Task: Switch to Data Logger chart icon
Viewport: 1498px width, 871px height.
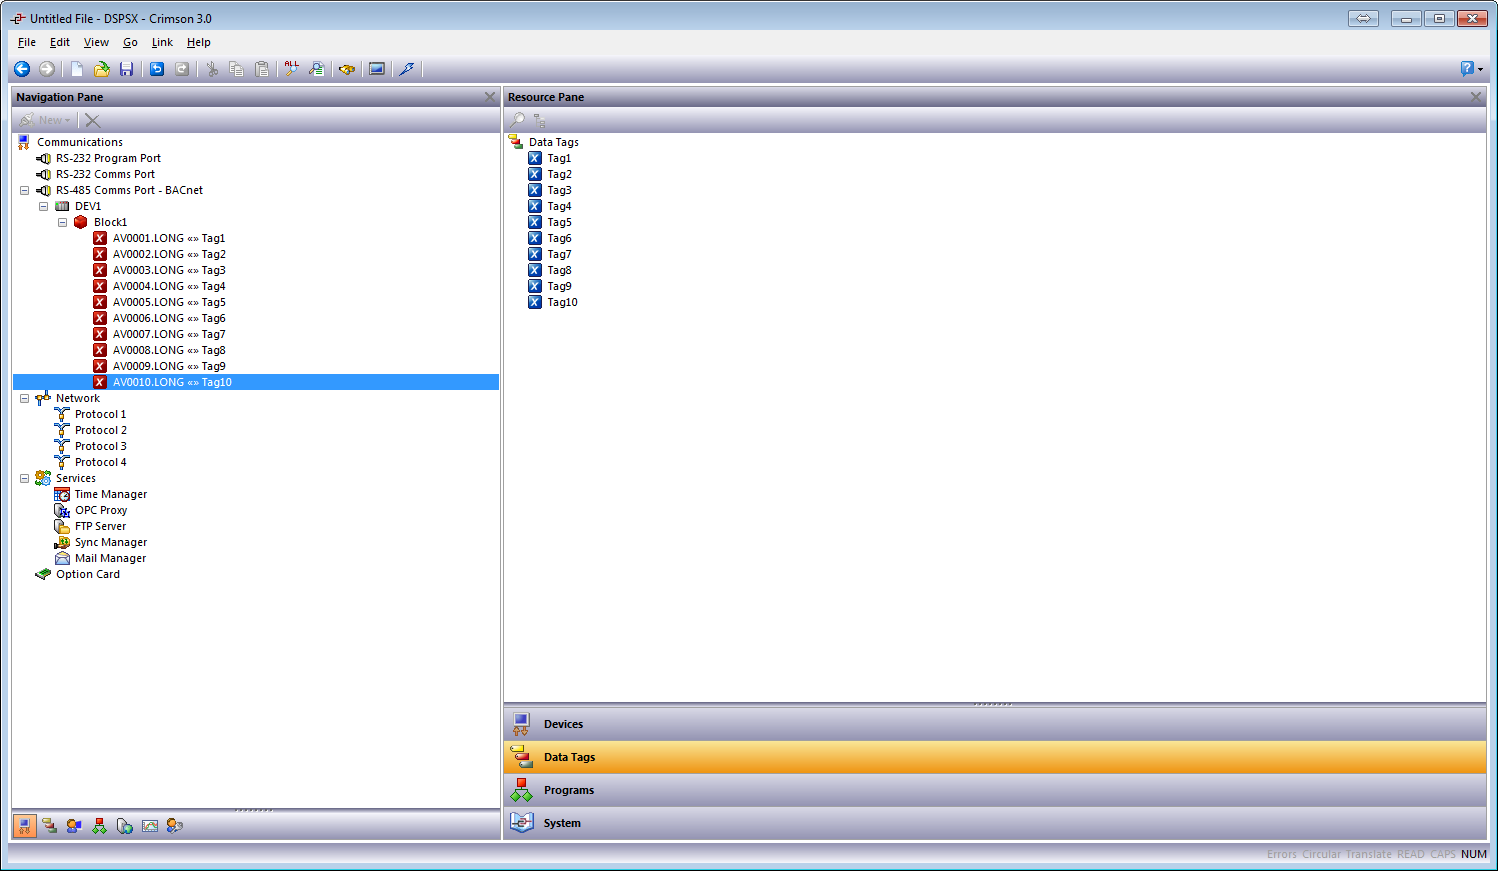Action: (150, 826)
